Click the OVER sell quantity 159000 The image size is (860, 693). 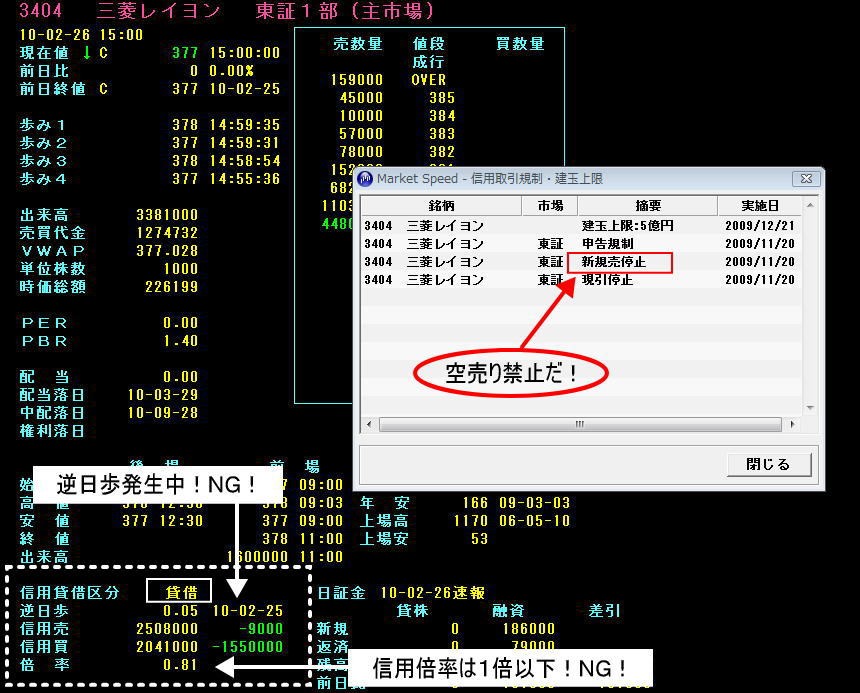click(357, 80)
